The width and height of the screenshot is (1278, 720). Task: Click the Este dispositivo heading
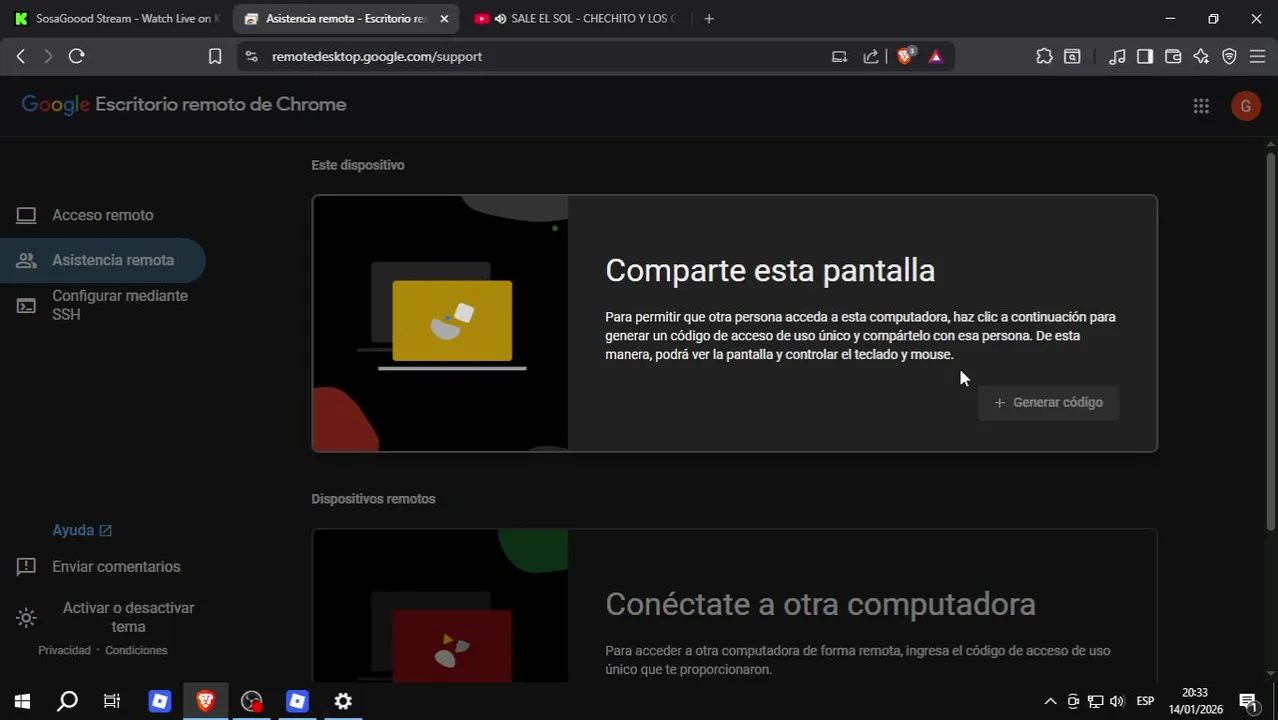point(358,165)
